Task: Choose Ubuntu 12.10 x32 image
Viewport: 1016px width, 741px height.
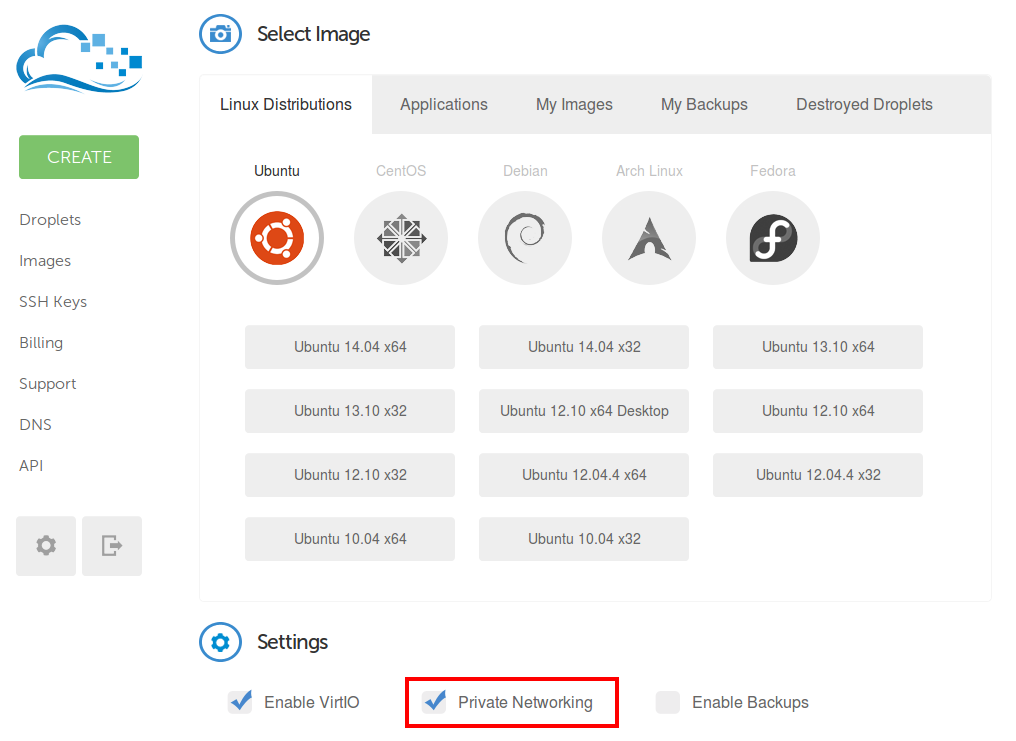Action: click(x=350, y=475)
